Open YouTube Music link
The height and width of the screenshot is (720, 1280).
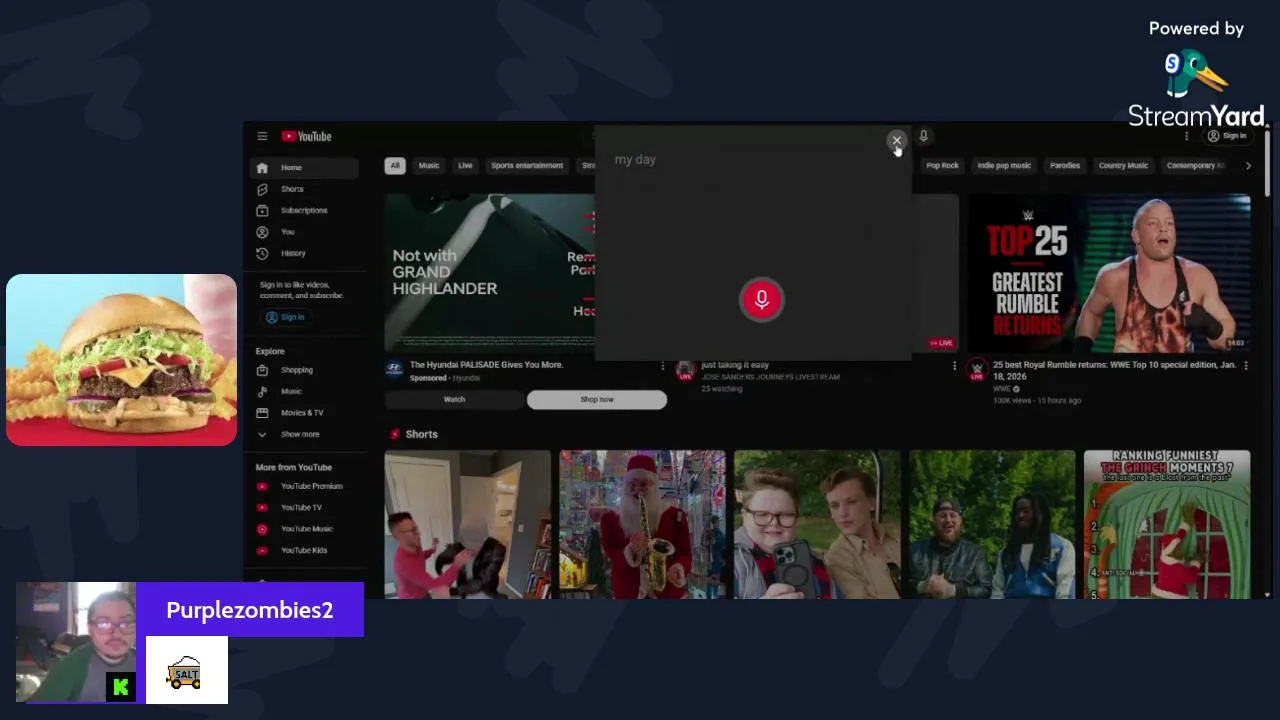click(x=304, y=529)
